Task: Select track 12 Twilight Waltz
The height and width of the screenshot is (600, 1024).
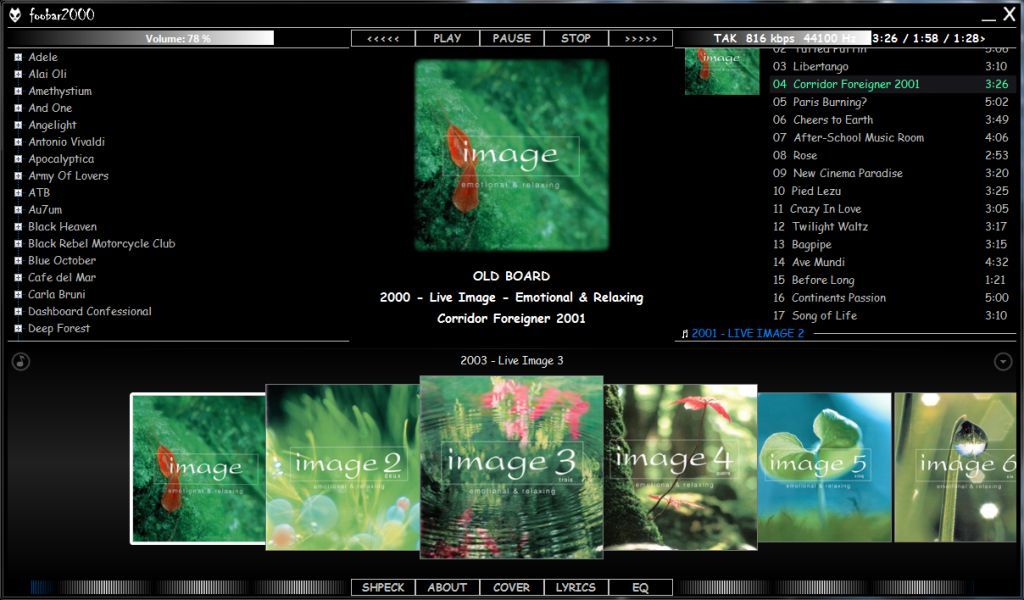Action: pyautogui.click(x=891, y=227)
